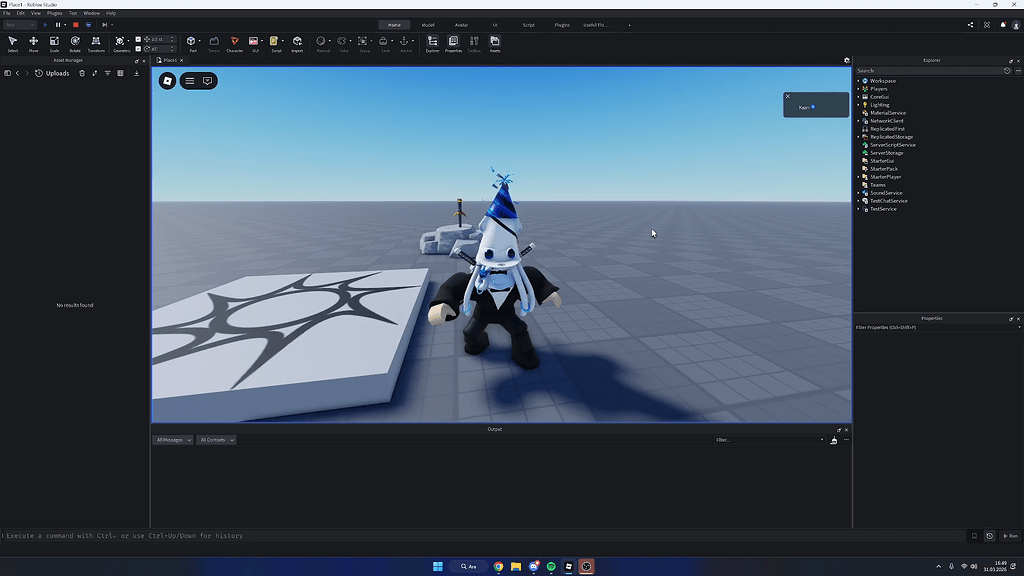
Task: Insert a Part from toolbar
Action: coord(191,43)
